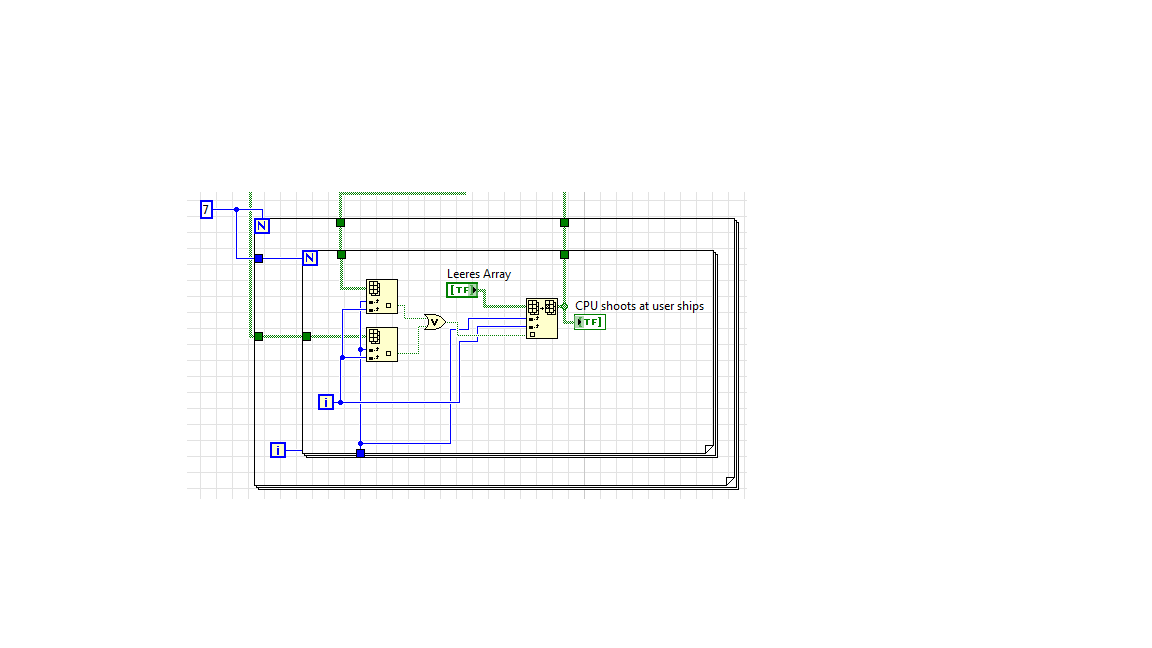
Task: Click the CPU shoots at user ships label
Action: tap(639, 306)
